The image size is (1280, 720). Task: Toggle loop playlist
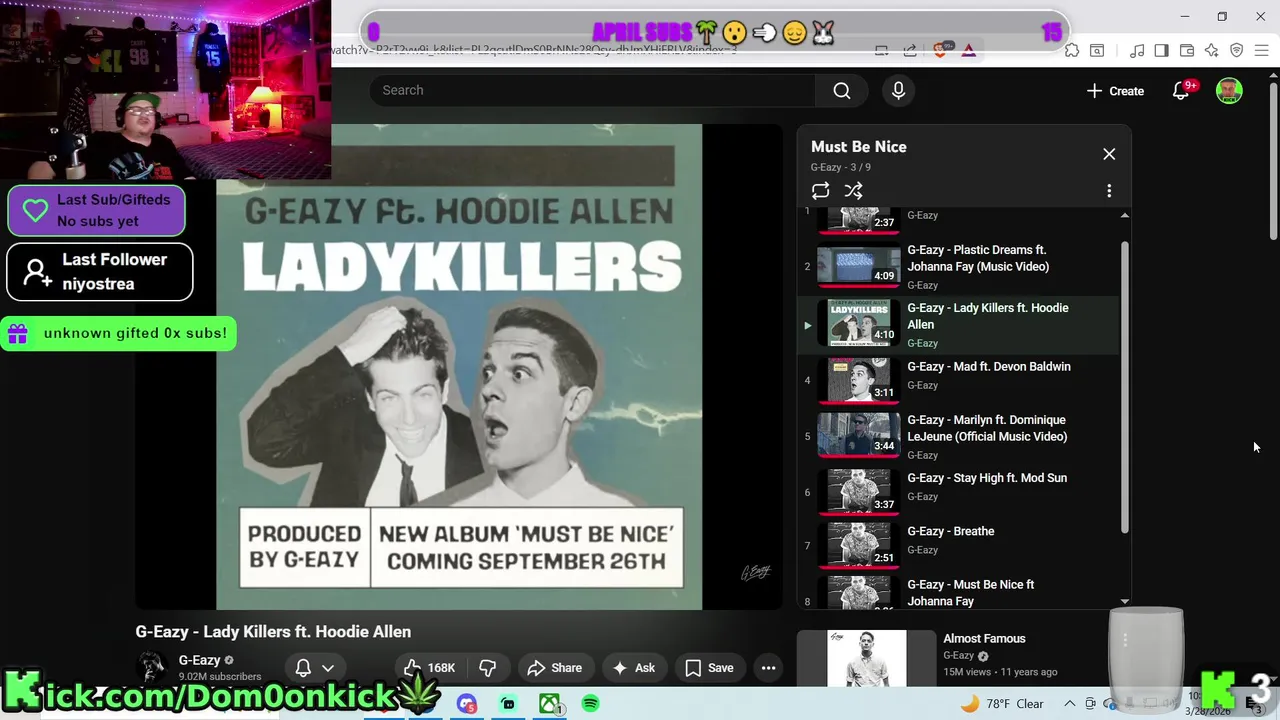(x=820, y=191)
